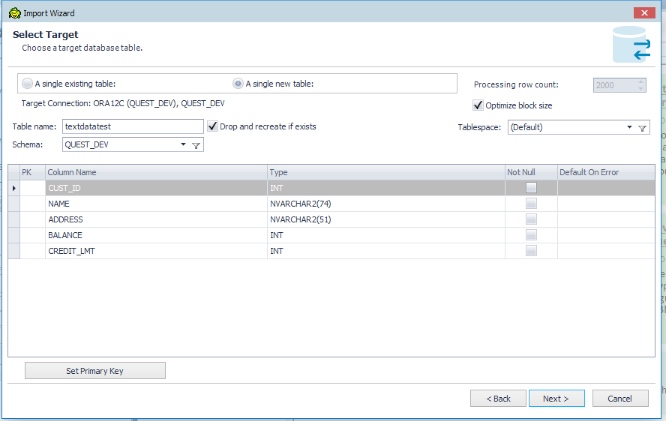This screenshot has width=666, height=421.
Task: Go to the Next wizard step
Action: click(556, 398)
